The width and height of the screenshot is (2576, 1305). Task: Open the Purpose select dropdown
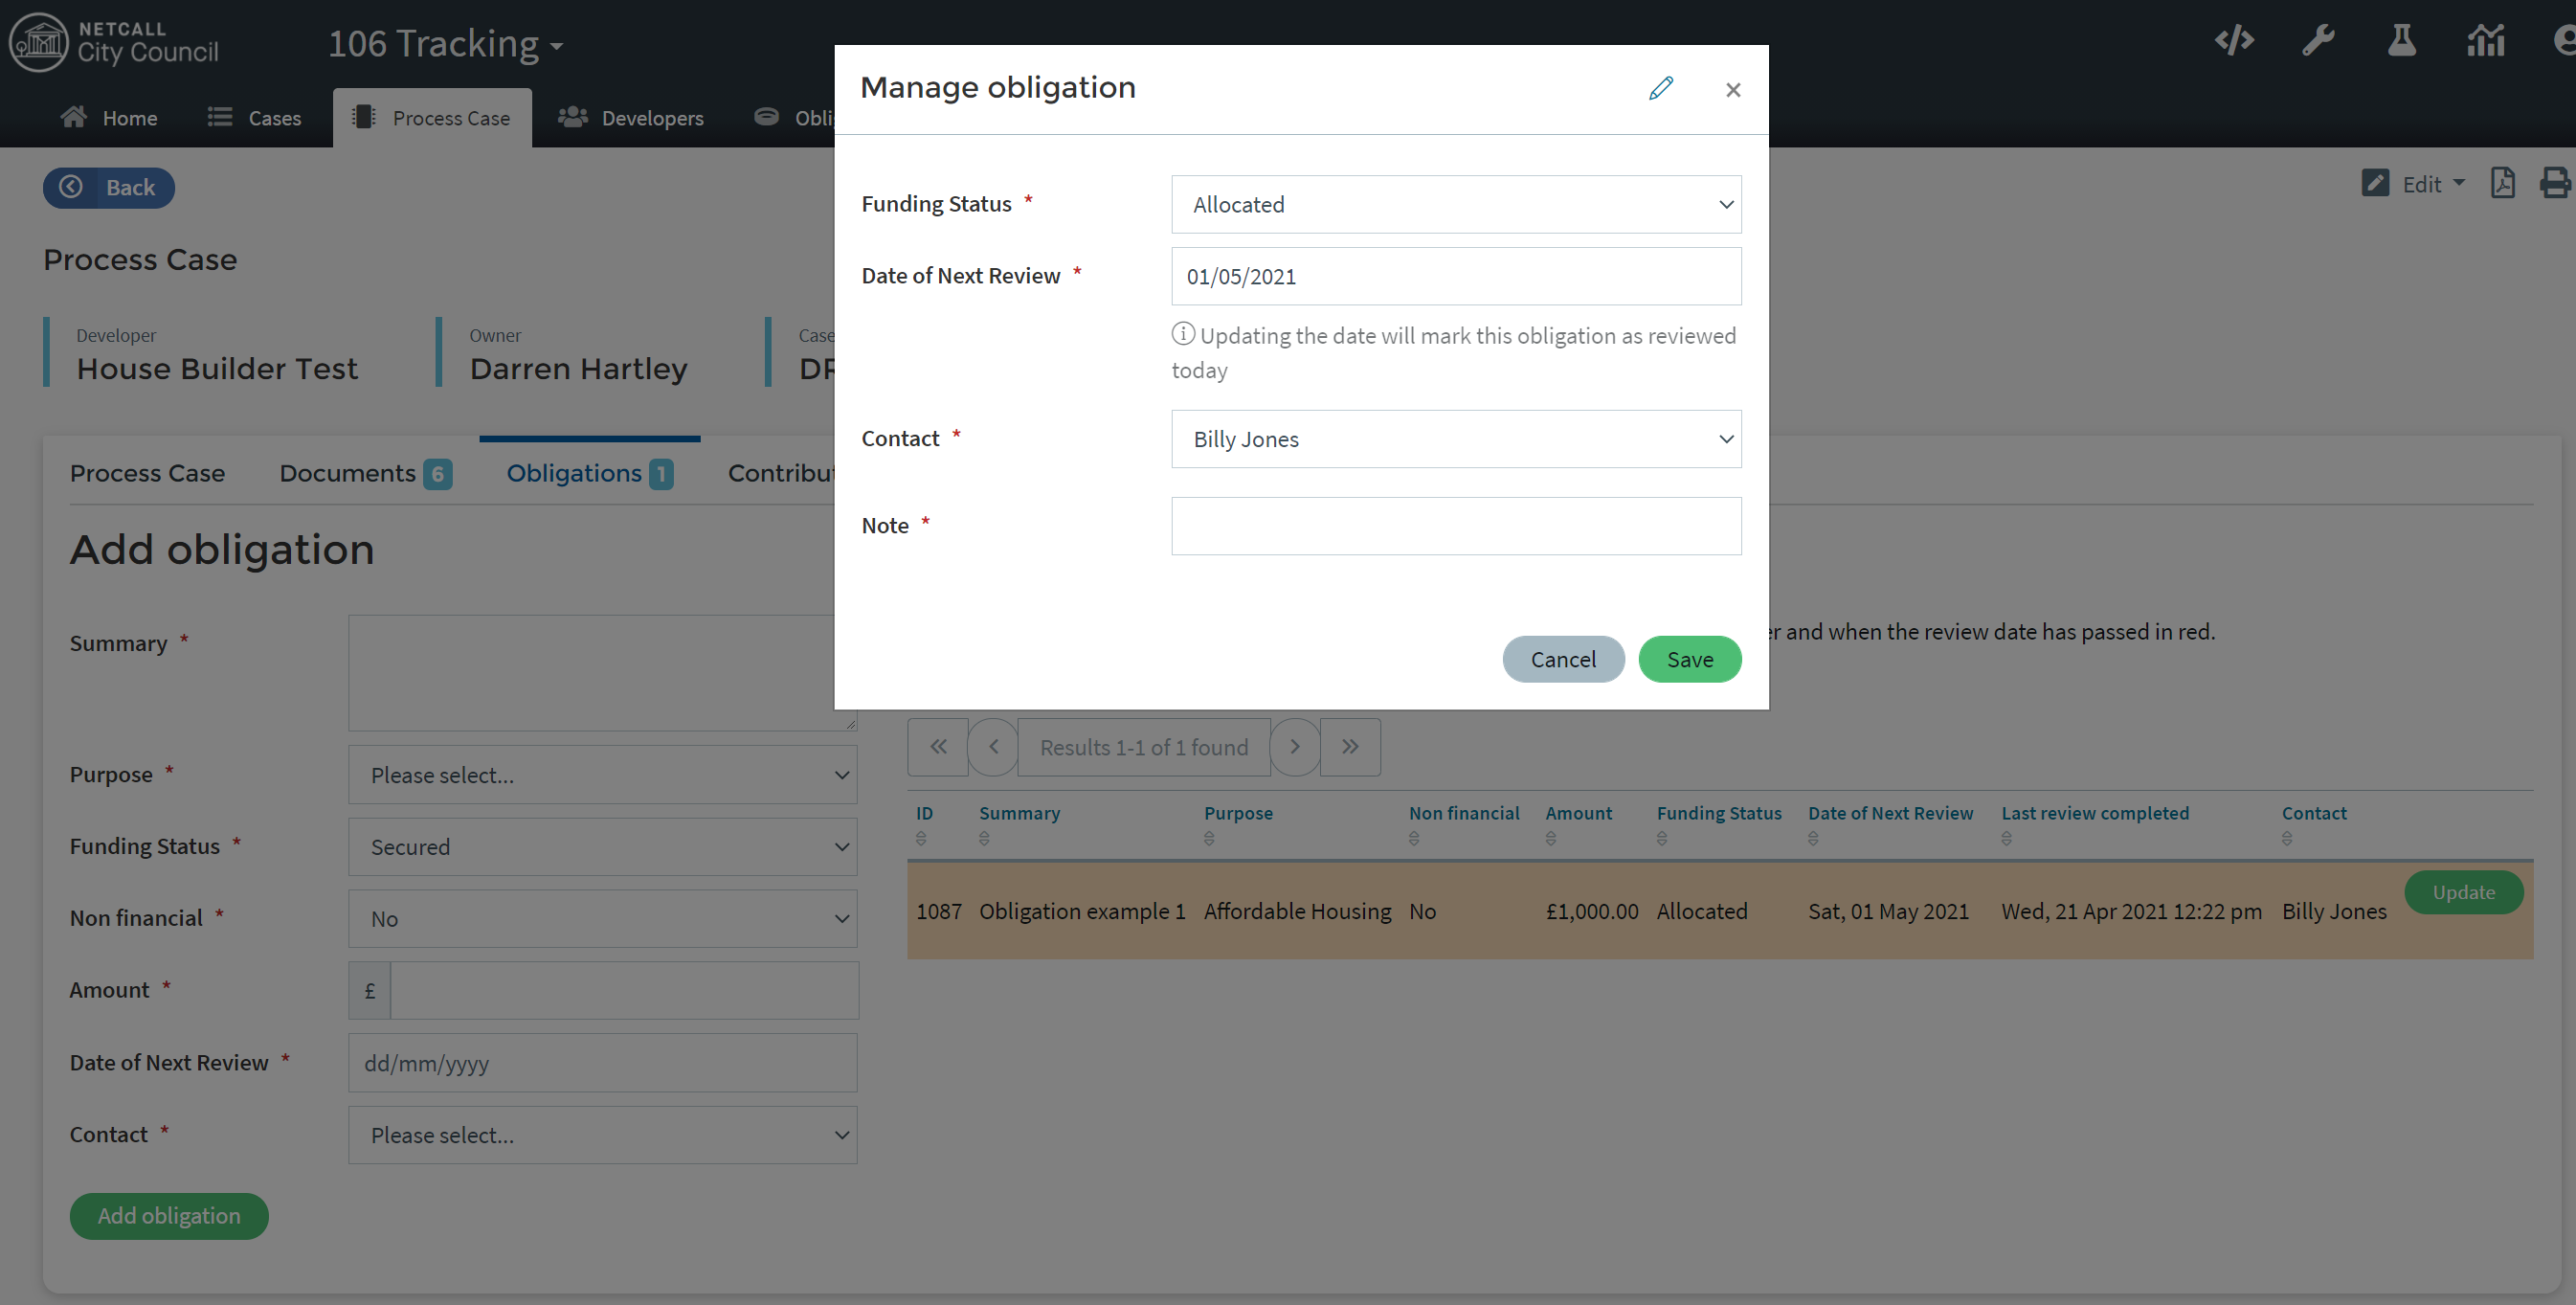tap(602, 775)
